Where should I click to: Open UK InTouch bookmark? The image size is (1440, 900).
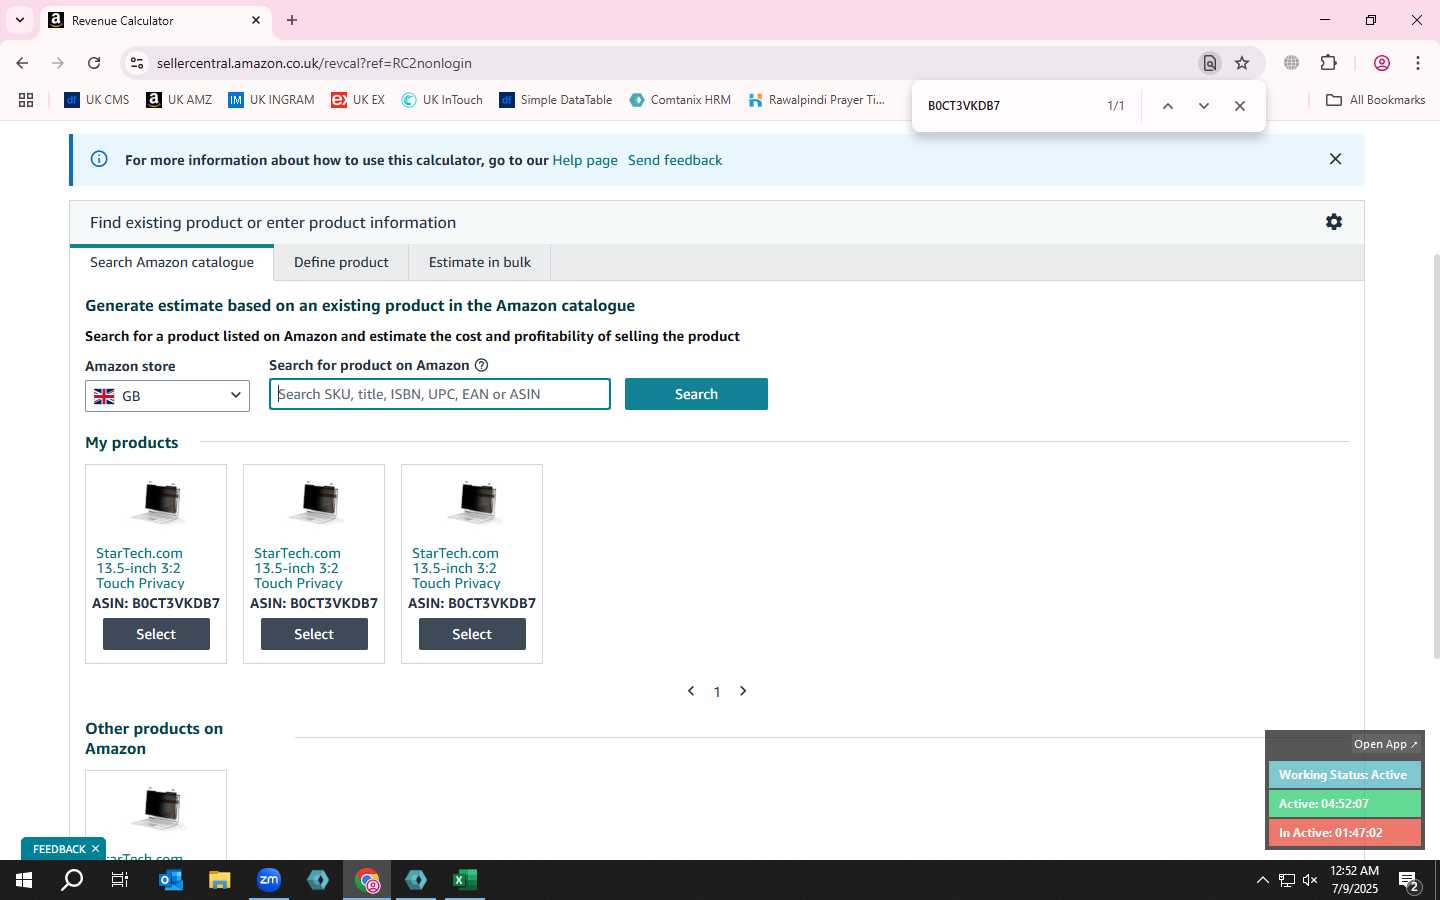(x=442, y=100)
